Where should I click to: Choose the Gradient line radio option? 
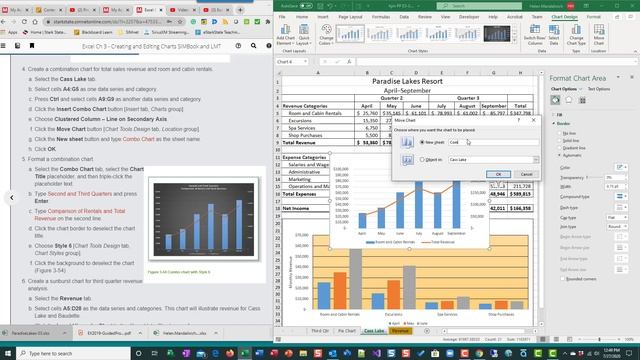[x=560, y=148]
